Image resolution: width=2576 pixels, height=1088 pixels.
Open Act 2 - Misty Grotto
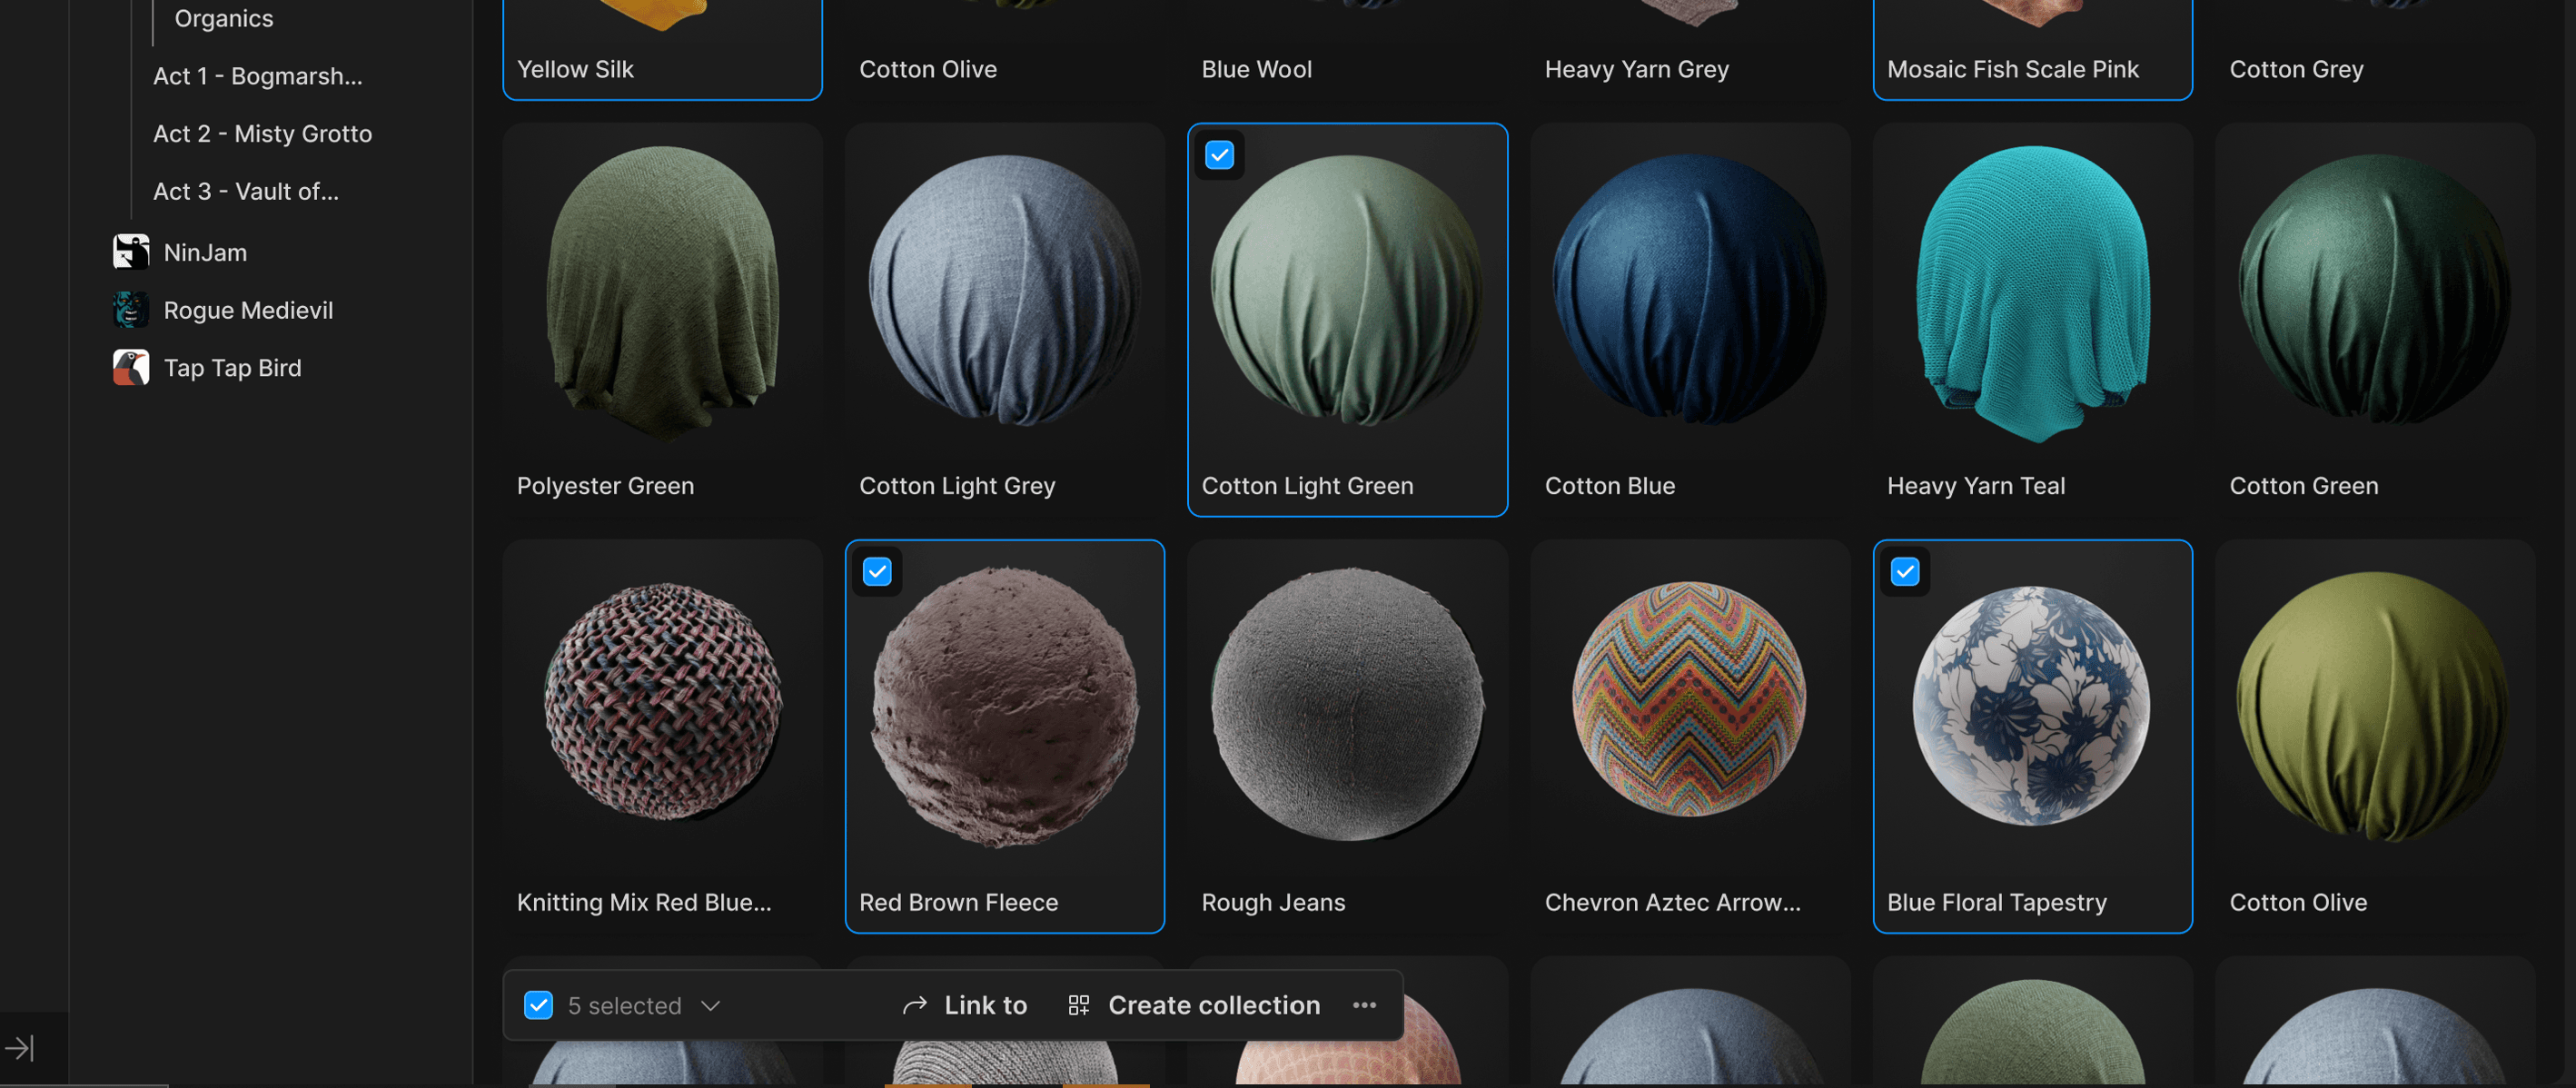262,133
